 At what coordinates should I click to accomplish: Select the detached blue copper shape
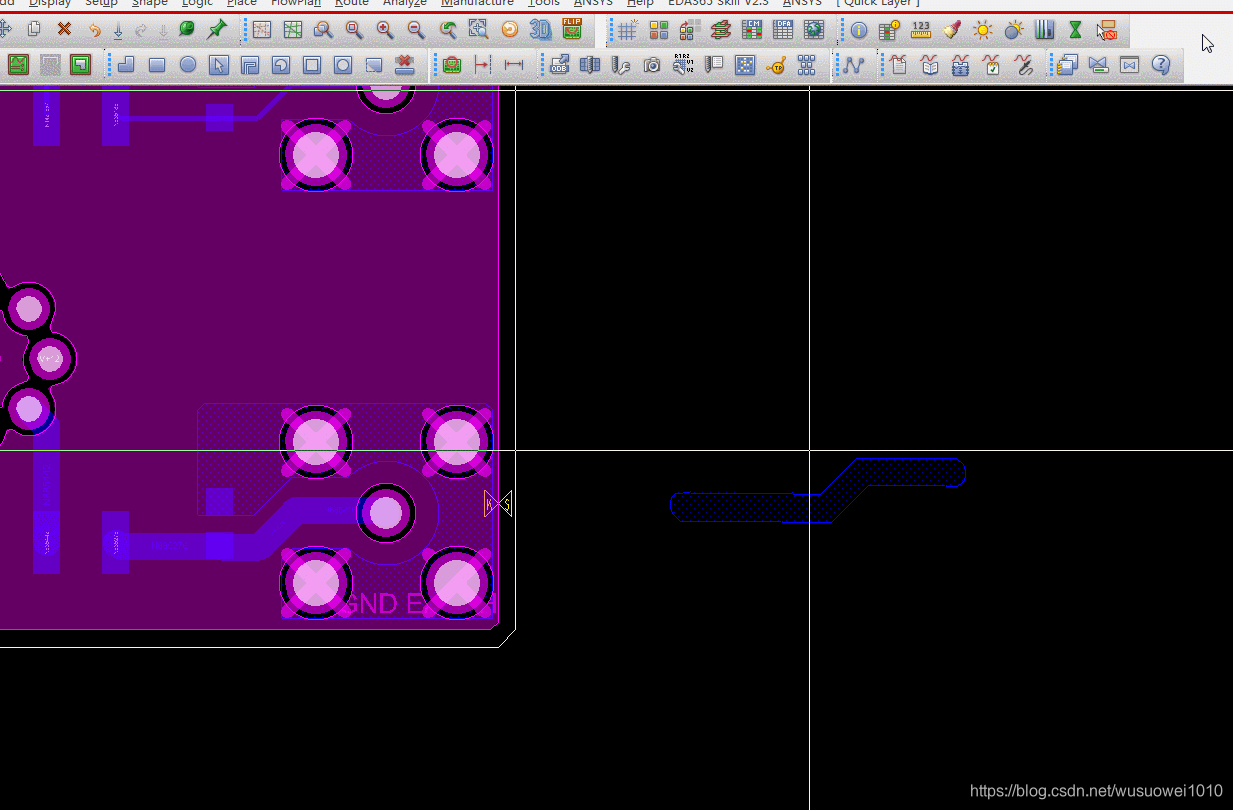[x=818, y=490]
